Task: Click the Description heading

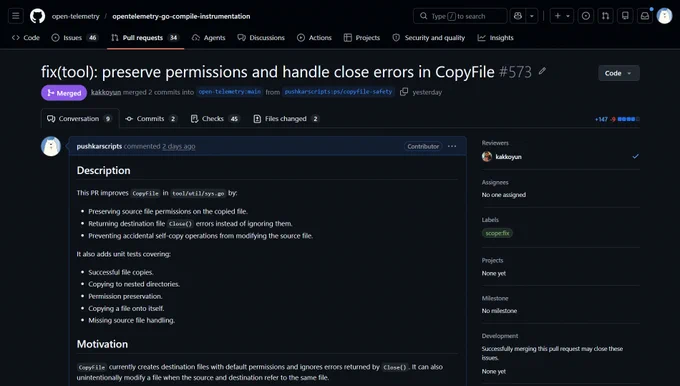Action: (x=103, y=170)
